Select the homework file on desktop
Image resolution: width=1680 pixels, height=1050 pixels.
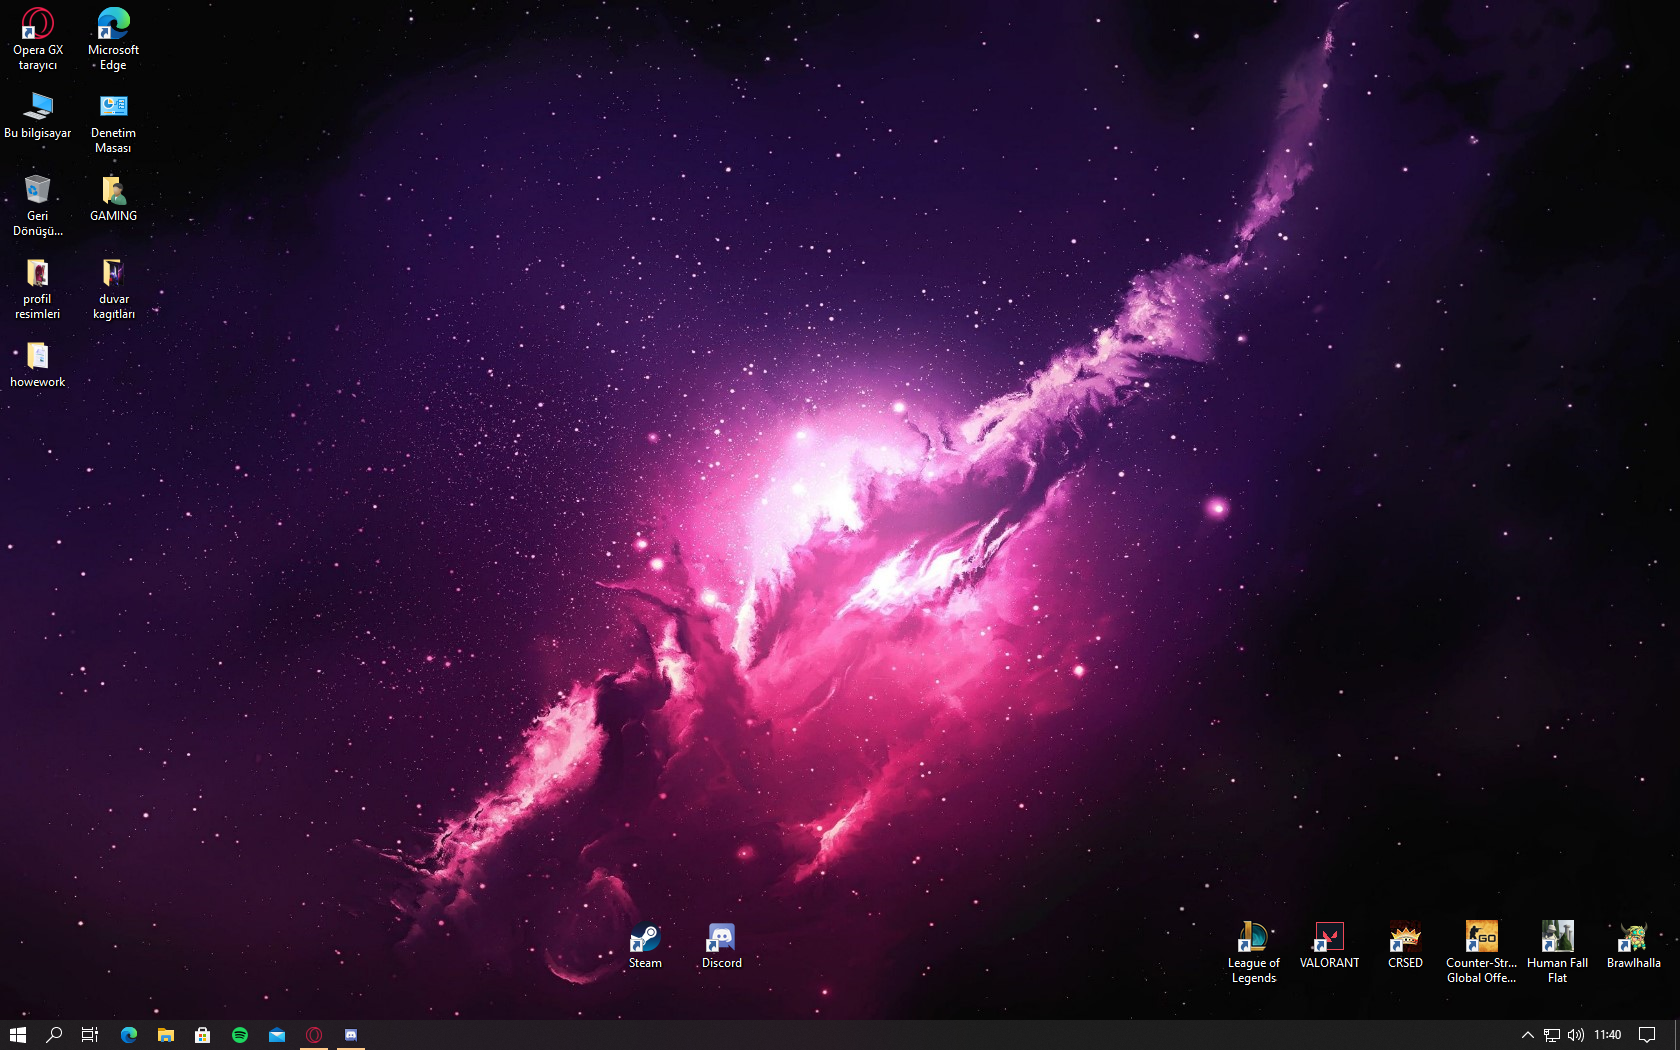click(38, 365)
